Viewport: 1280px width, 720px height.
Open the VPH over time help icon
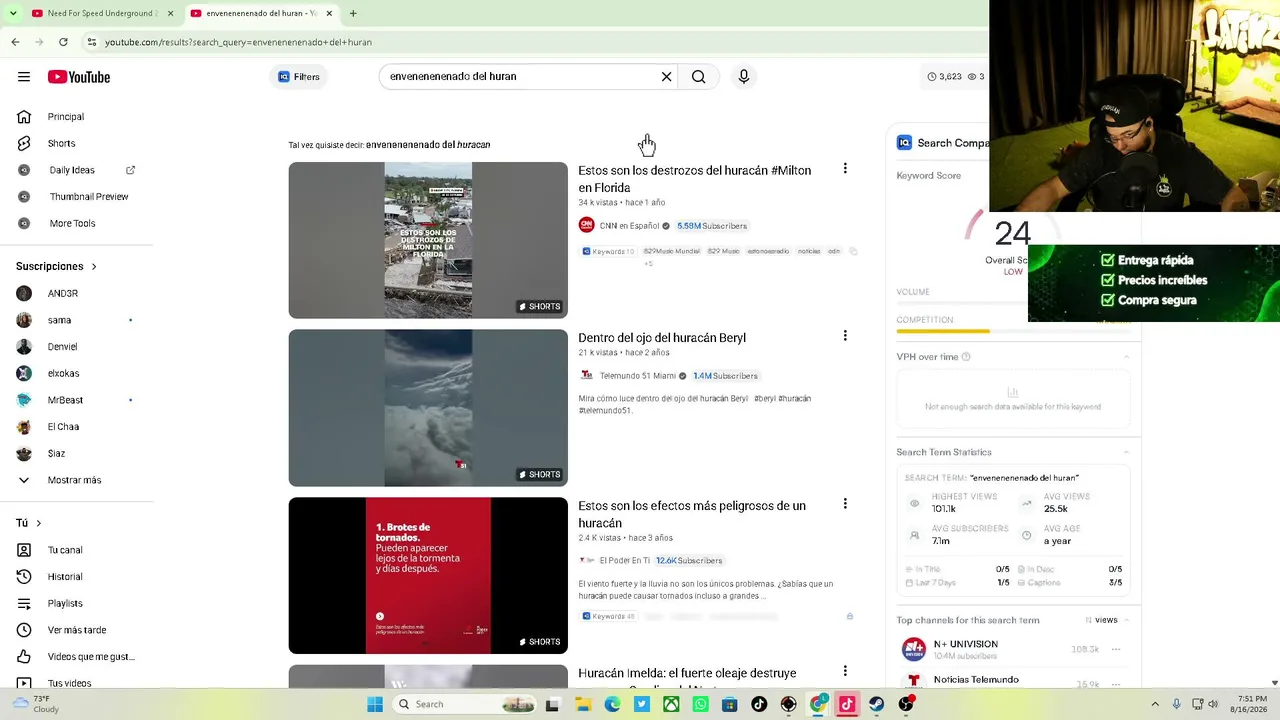click(966, 357)
